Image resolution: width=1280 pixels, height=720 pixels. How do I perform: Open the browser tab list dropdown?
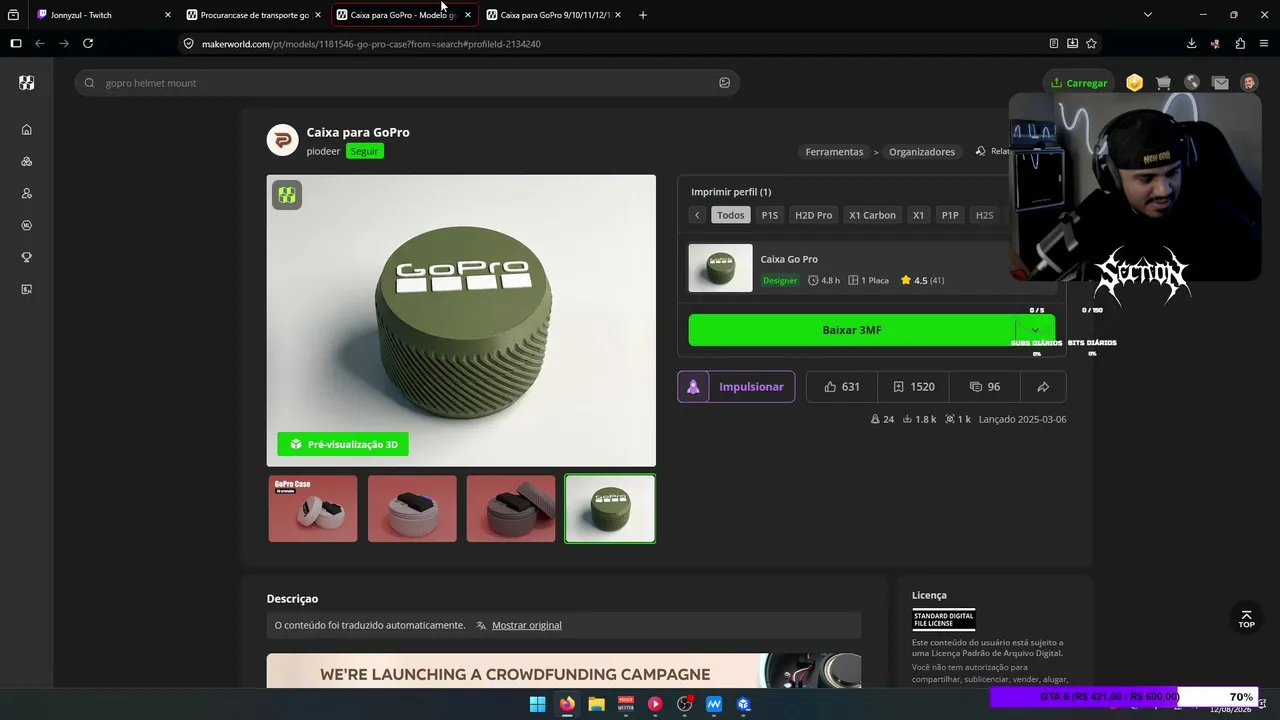click(x=1148, y=15)
